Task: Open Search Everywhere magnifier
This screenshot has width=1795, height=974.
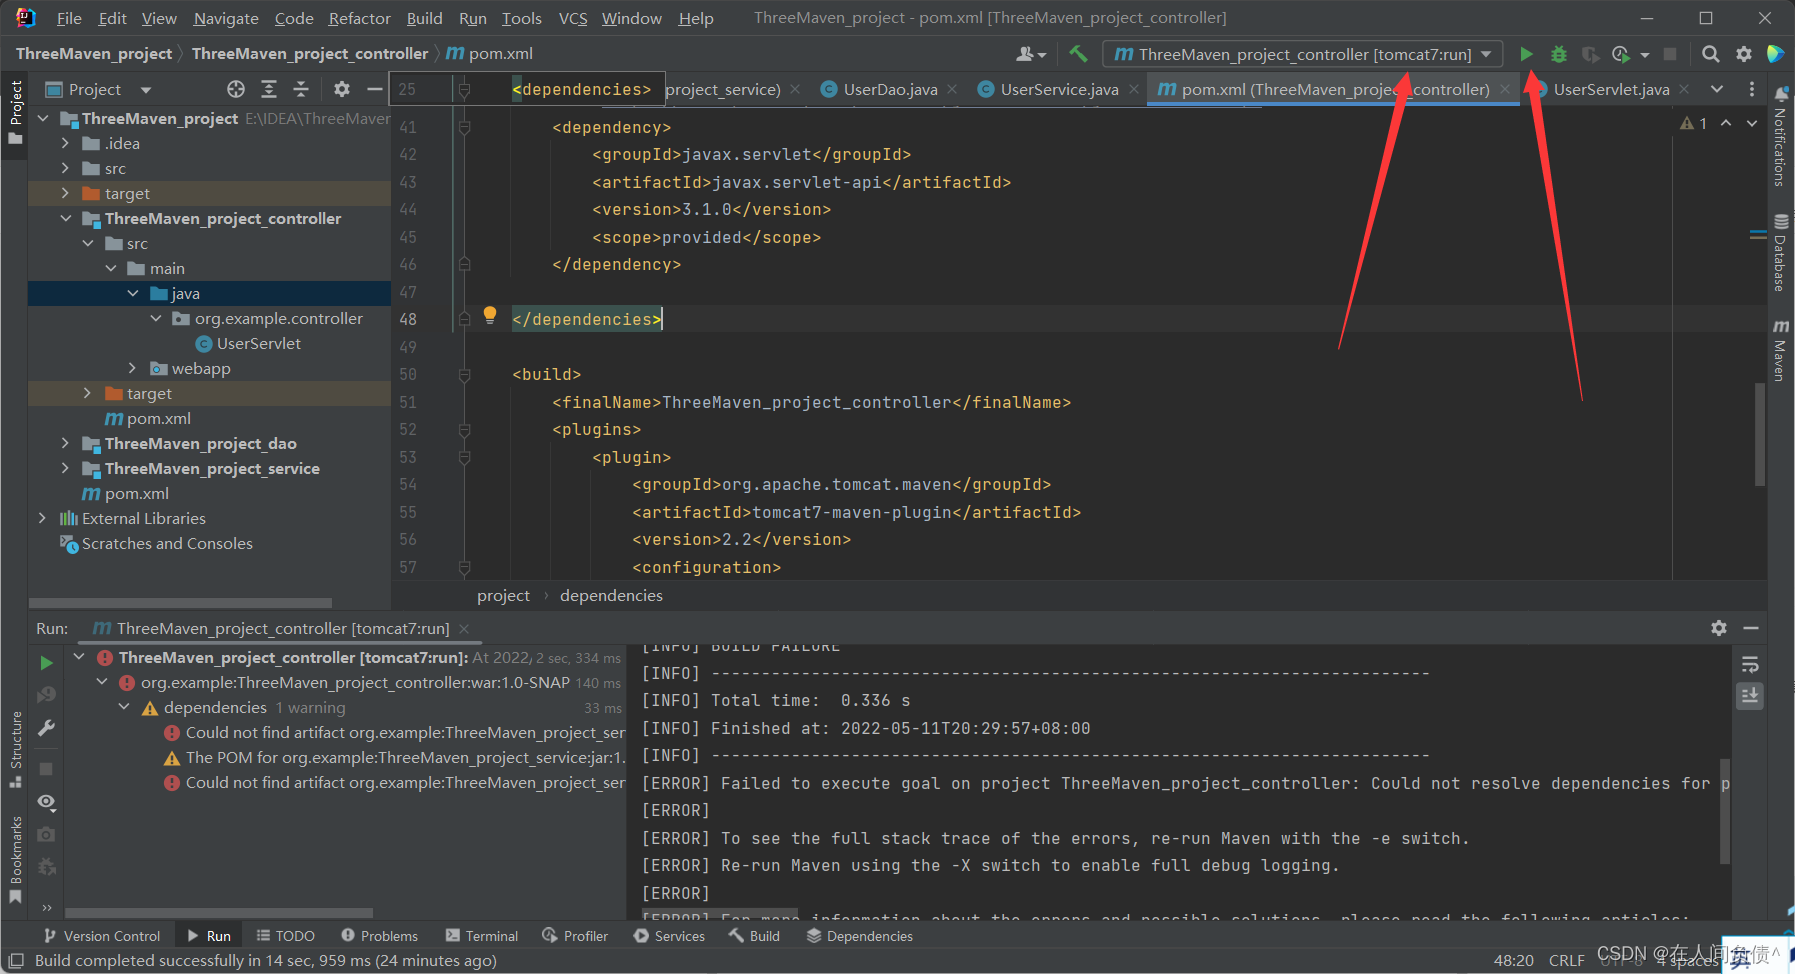Action: (1711, 54)
